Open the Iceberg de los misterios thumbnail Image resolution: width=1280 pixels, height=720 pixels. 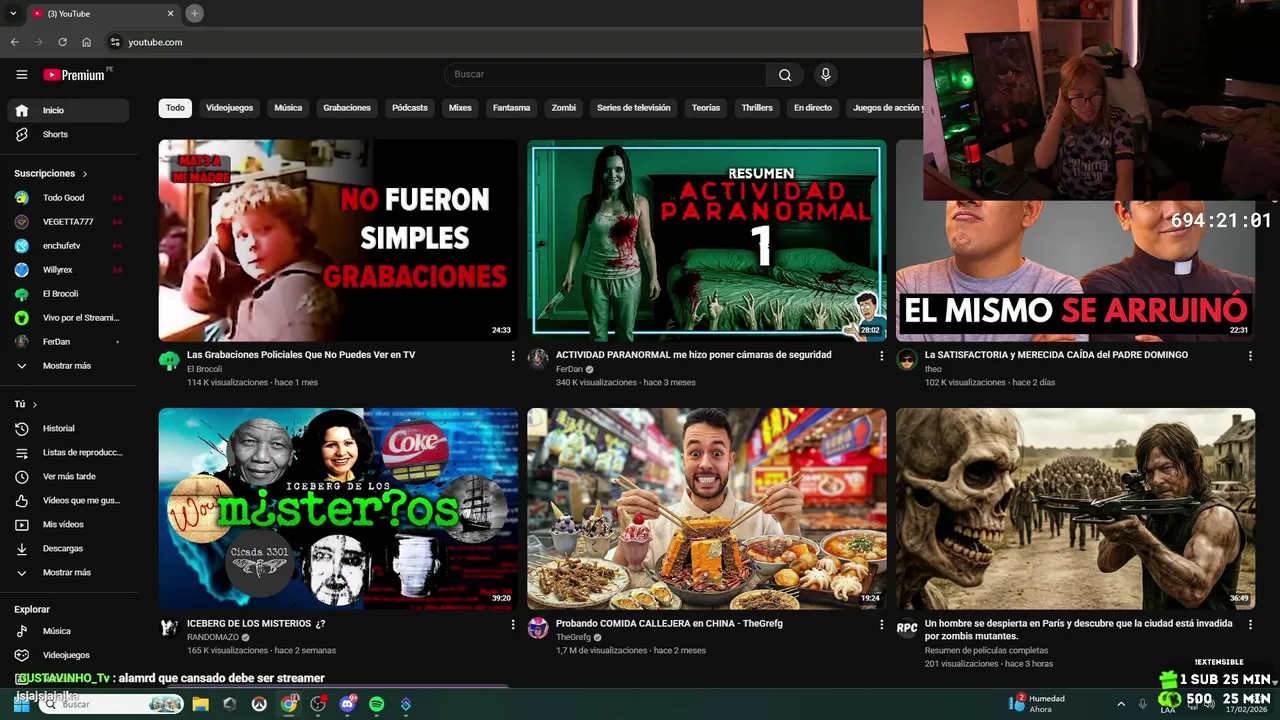(x=338, y=509)
